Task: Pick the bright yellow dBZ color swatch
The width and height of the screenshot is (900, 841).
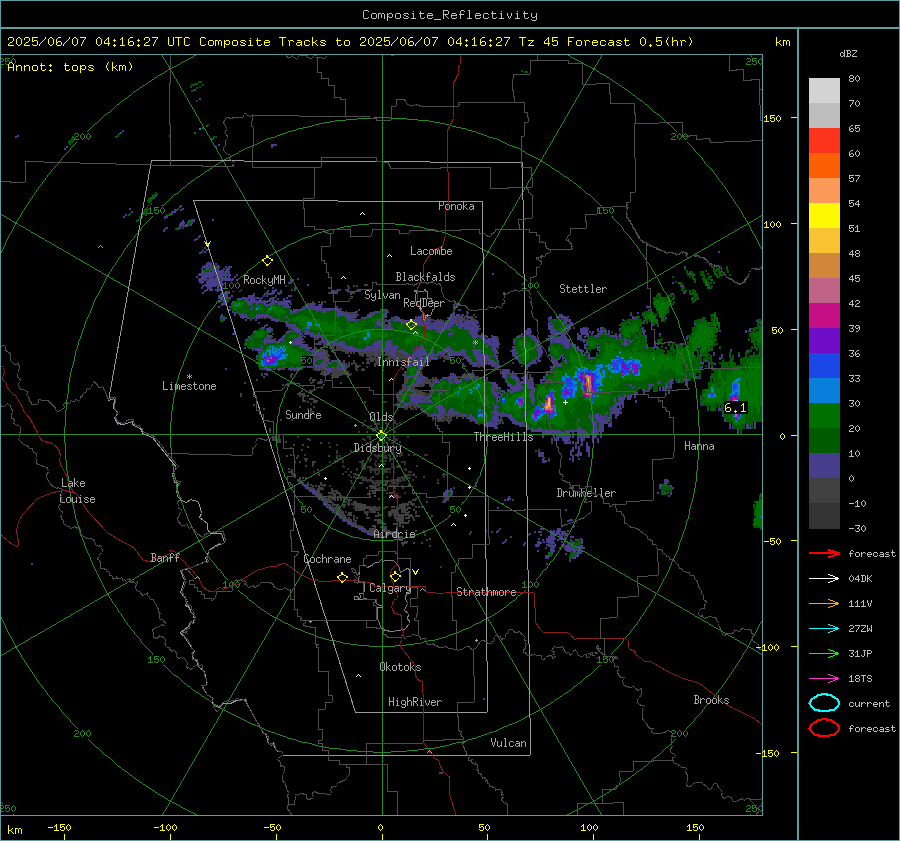Action: (824, 215)
